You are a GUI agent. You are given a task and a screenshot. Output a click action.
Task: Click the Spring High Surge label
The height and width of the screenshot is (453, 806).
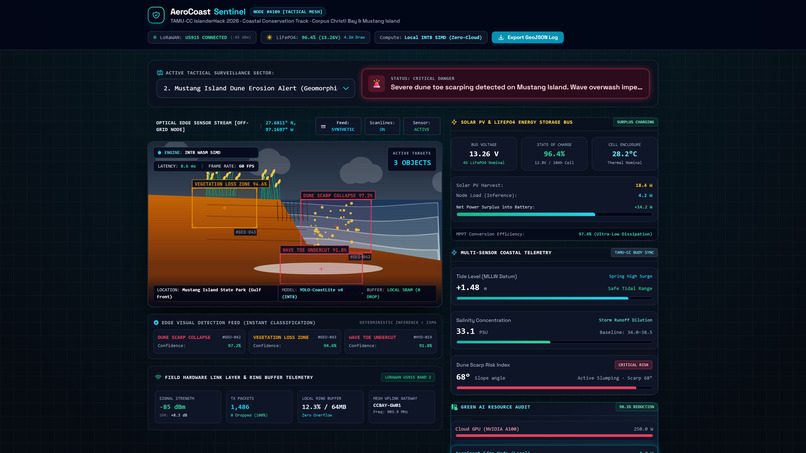point(630,276)
